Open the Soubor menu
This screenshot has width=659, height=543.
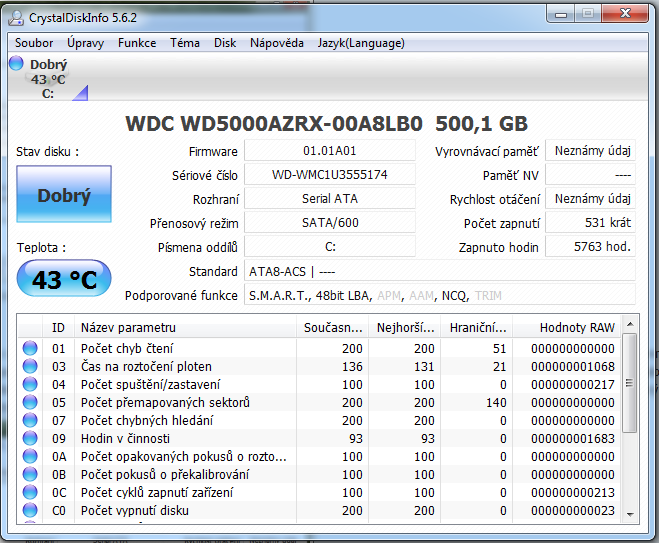34,43
